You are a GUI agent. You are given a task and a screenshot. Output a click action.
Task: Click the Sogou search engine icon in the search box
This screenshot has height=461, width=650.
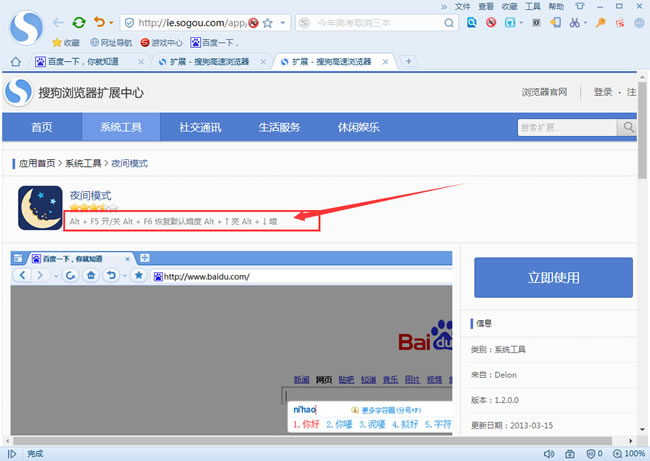304,23
